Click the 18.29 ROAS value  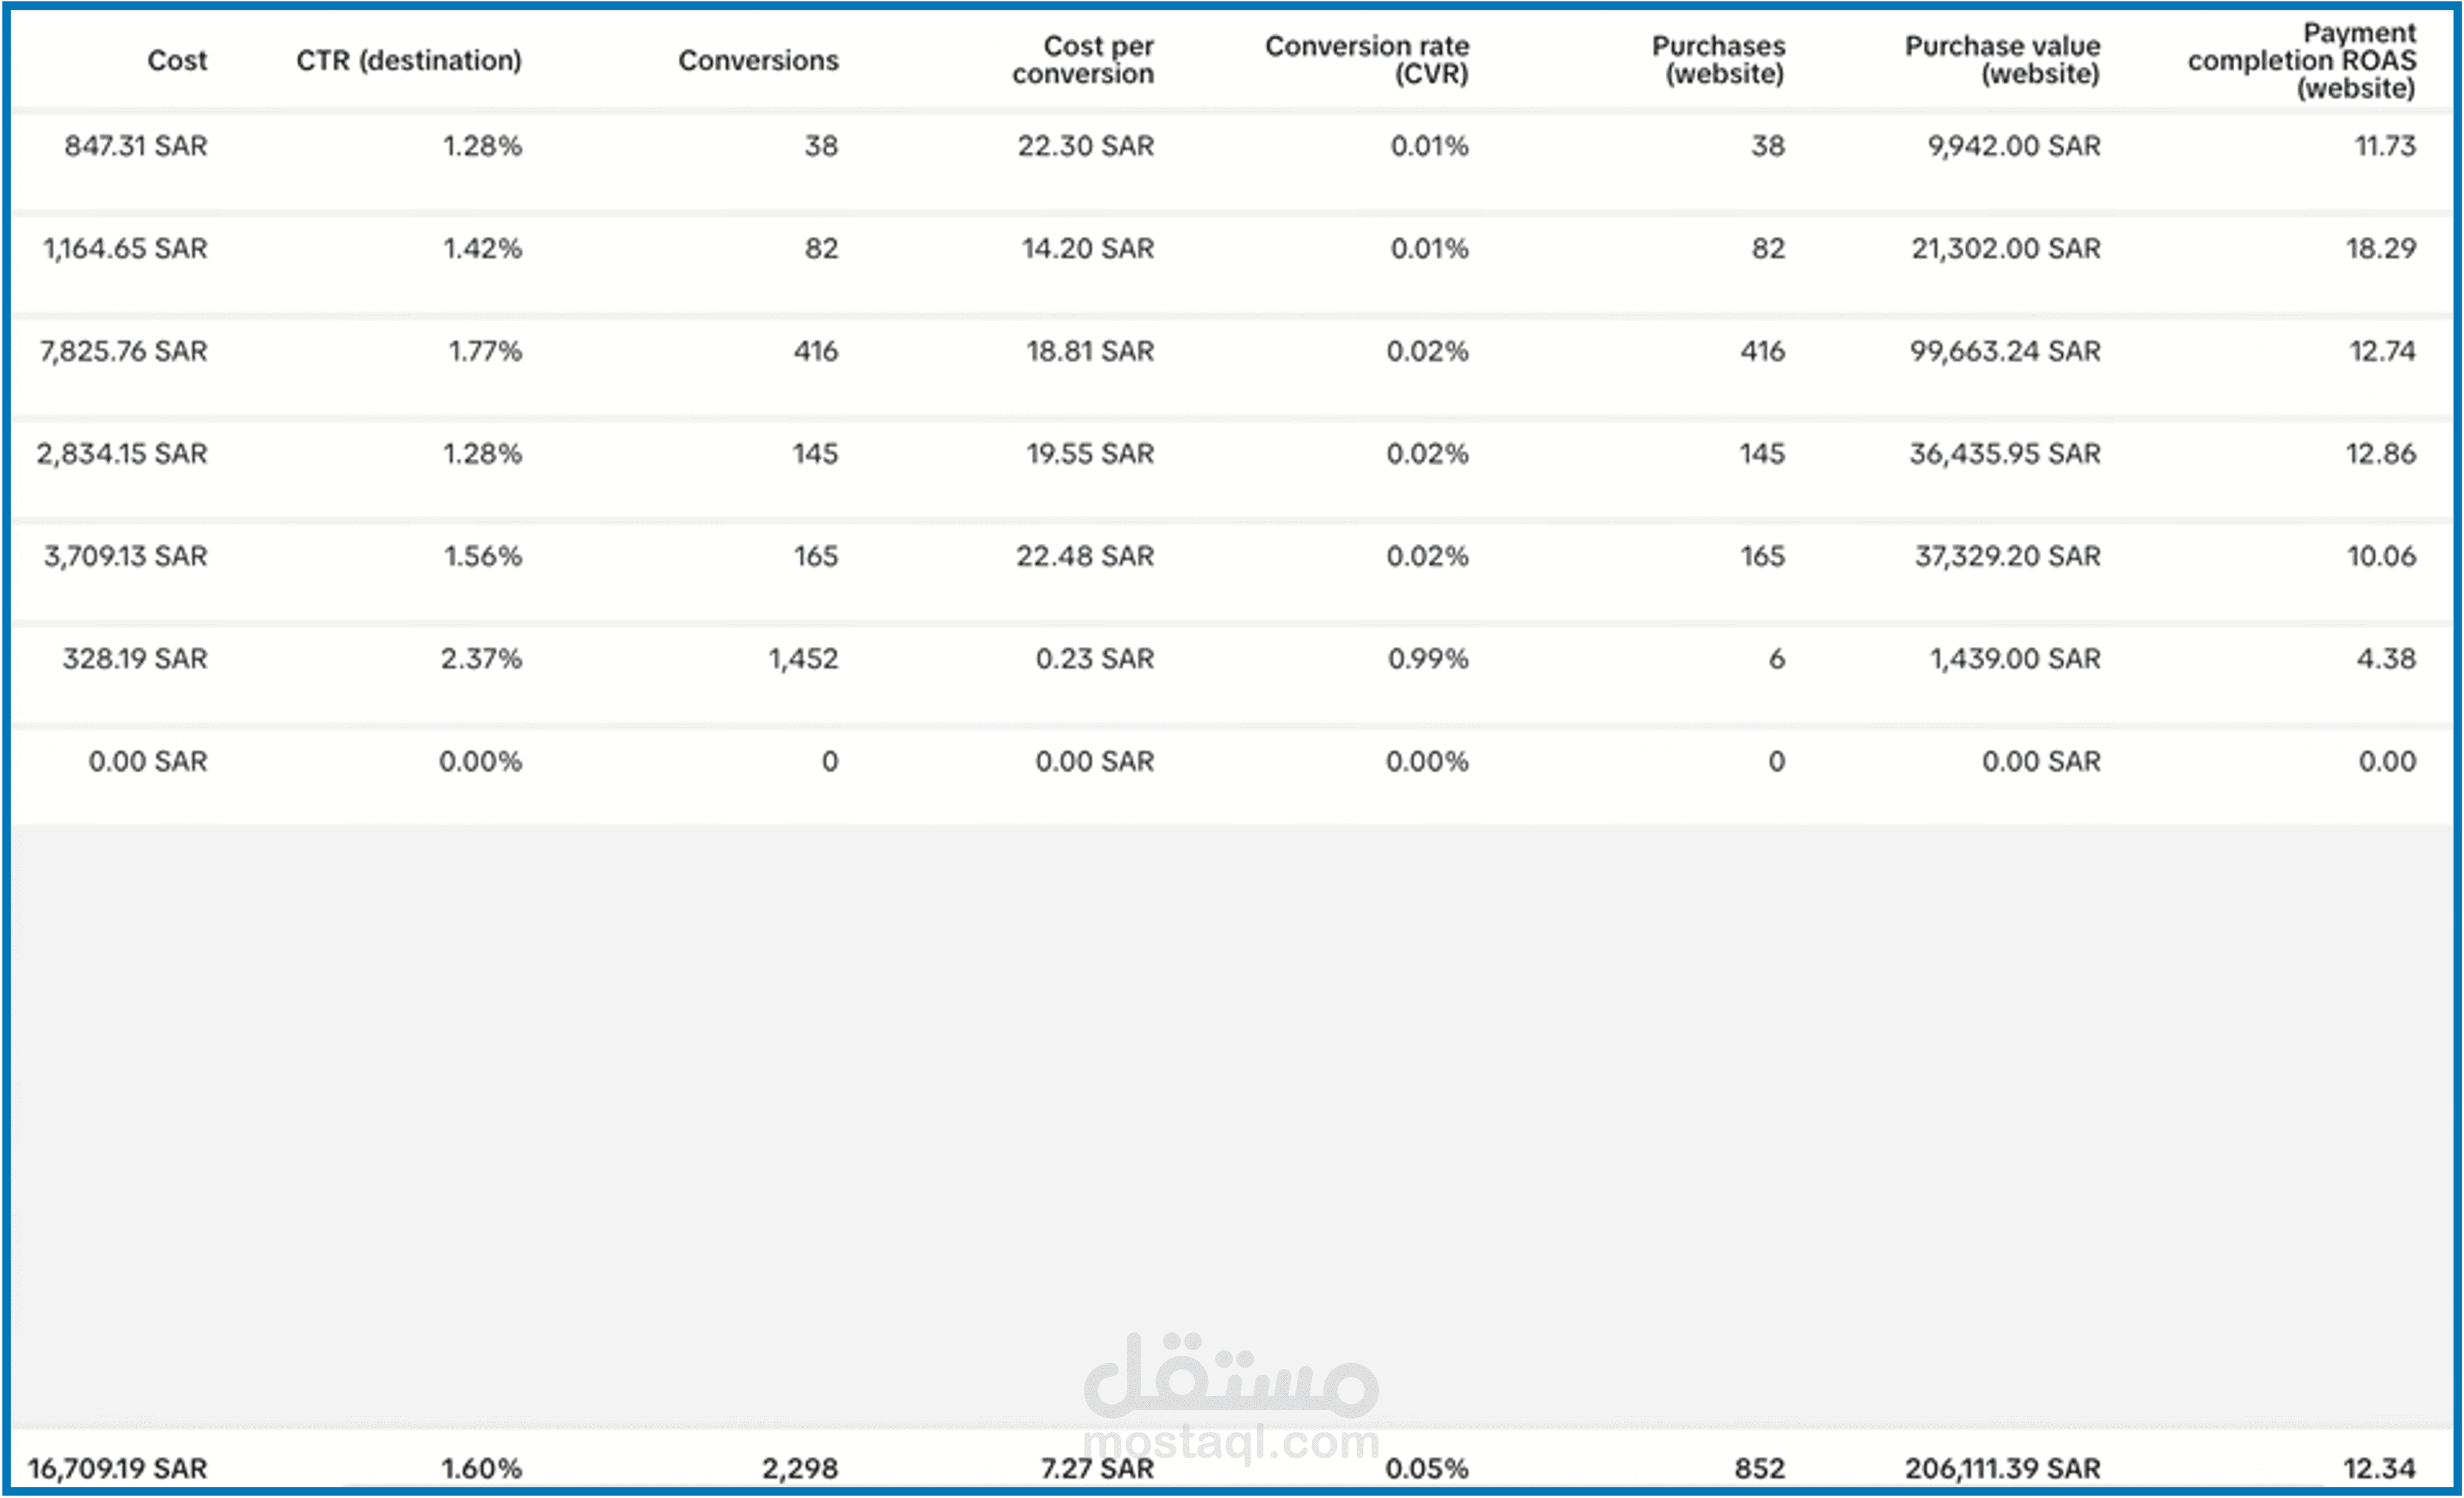(x=2381, y=248)
